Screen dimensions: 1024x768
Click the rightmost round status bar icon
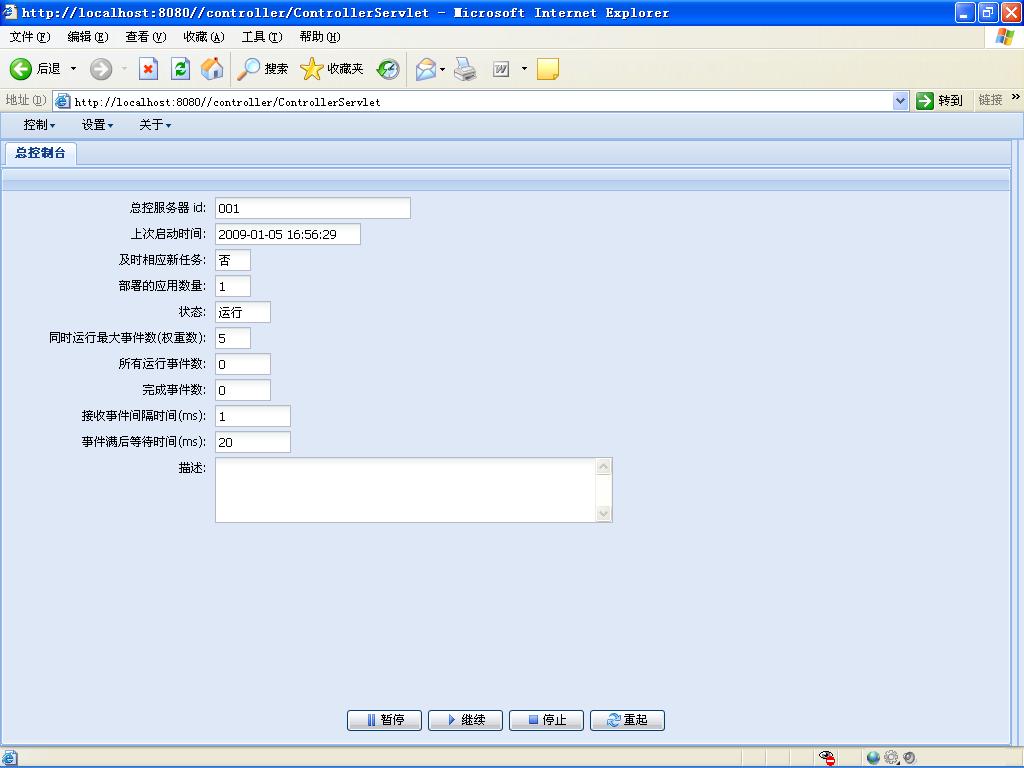click(x=909, y=758)
